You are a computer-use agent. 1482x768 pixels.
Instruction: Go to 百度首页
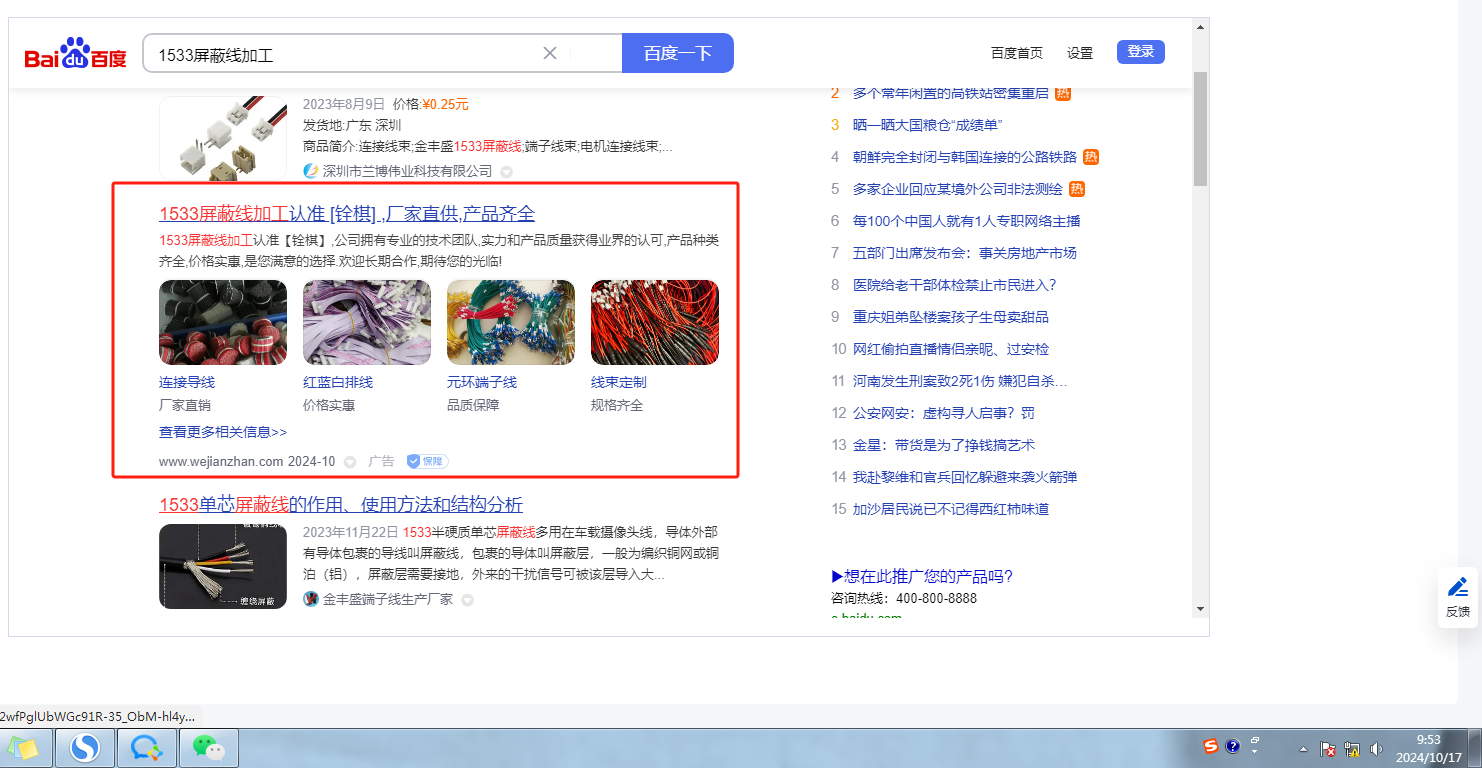pyautogui.click(x=1017, y=53)
